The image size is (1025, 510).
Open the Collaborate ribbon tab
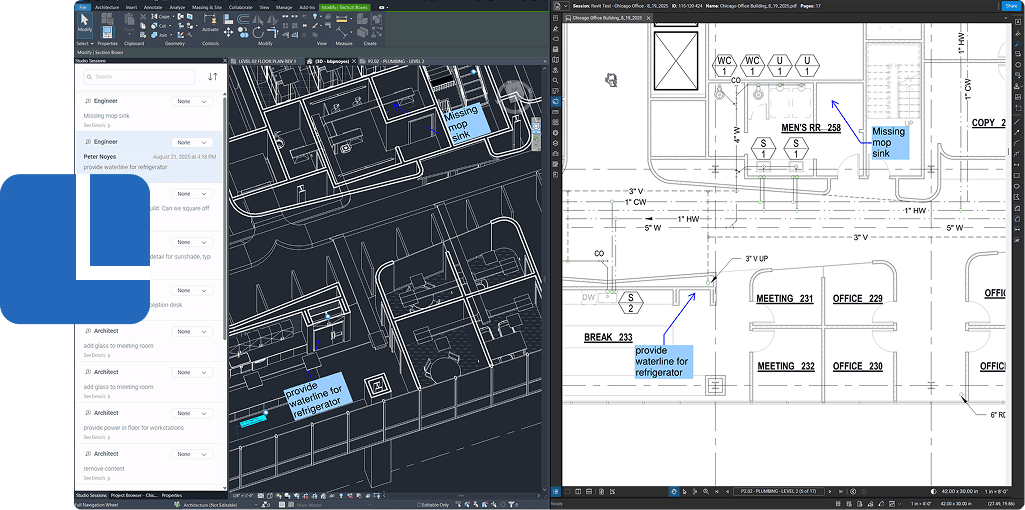click(x=240, y=7)
